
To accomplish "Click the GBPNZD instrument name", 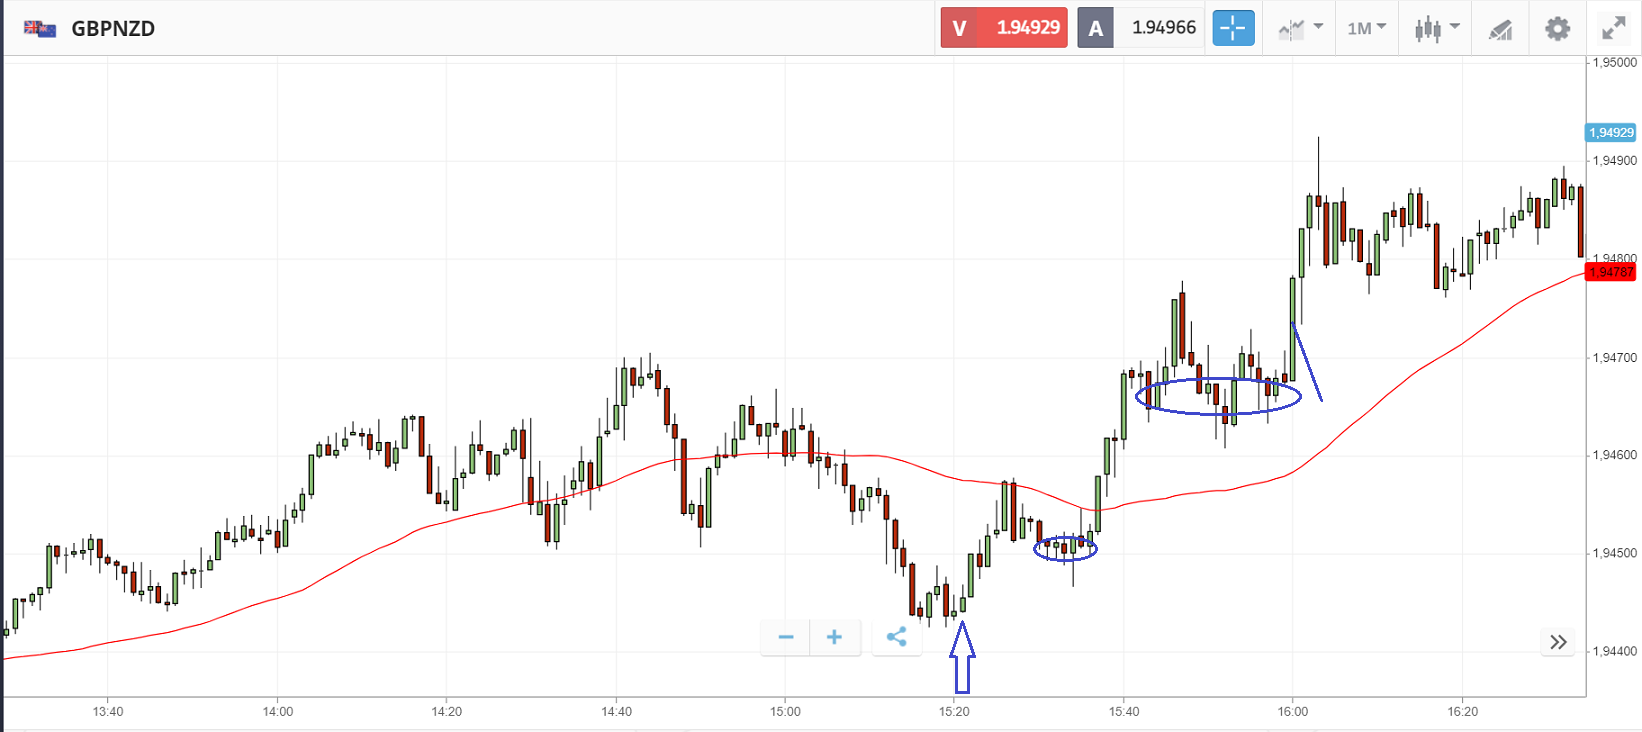I will [113, 28].
